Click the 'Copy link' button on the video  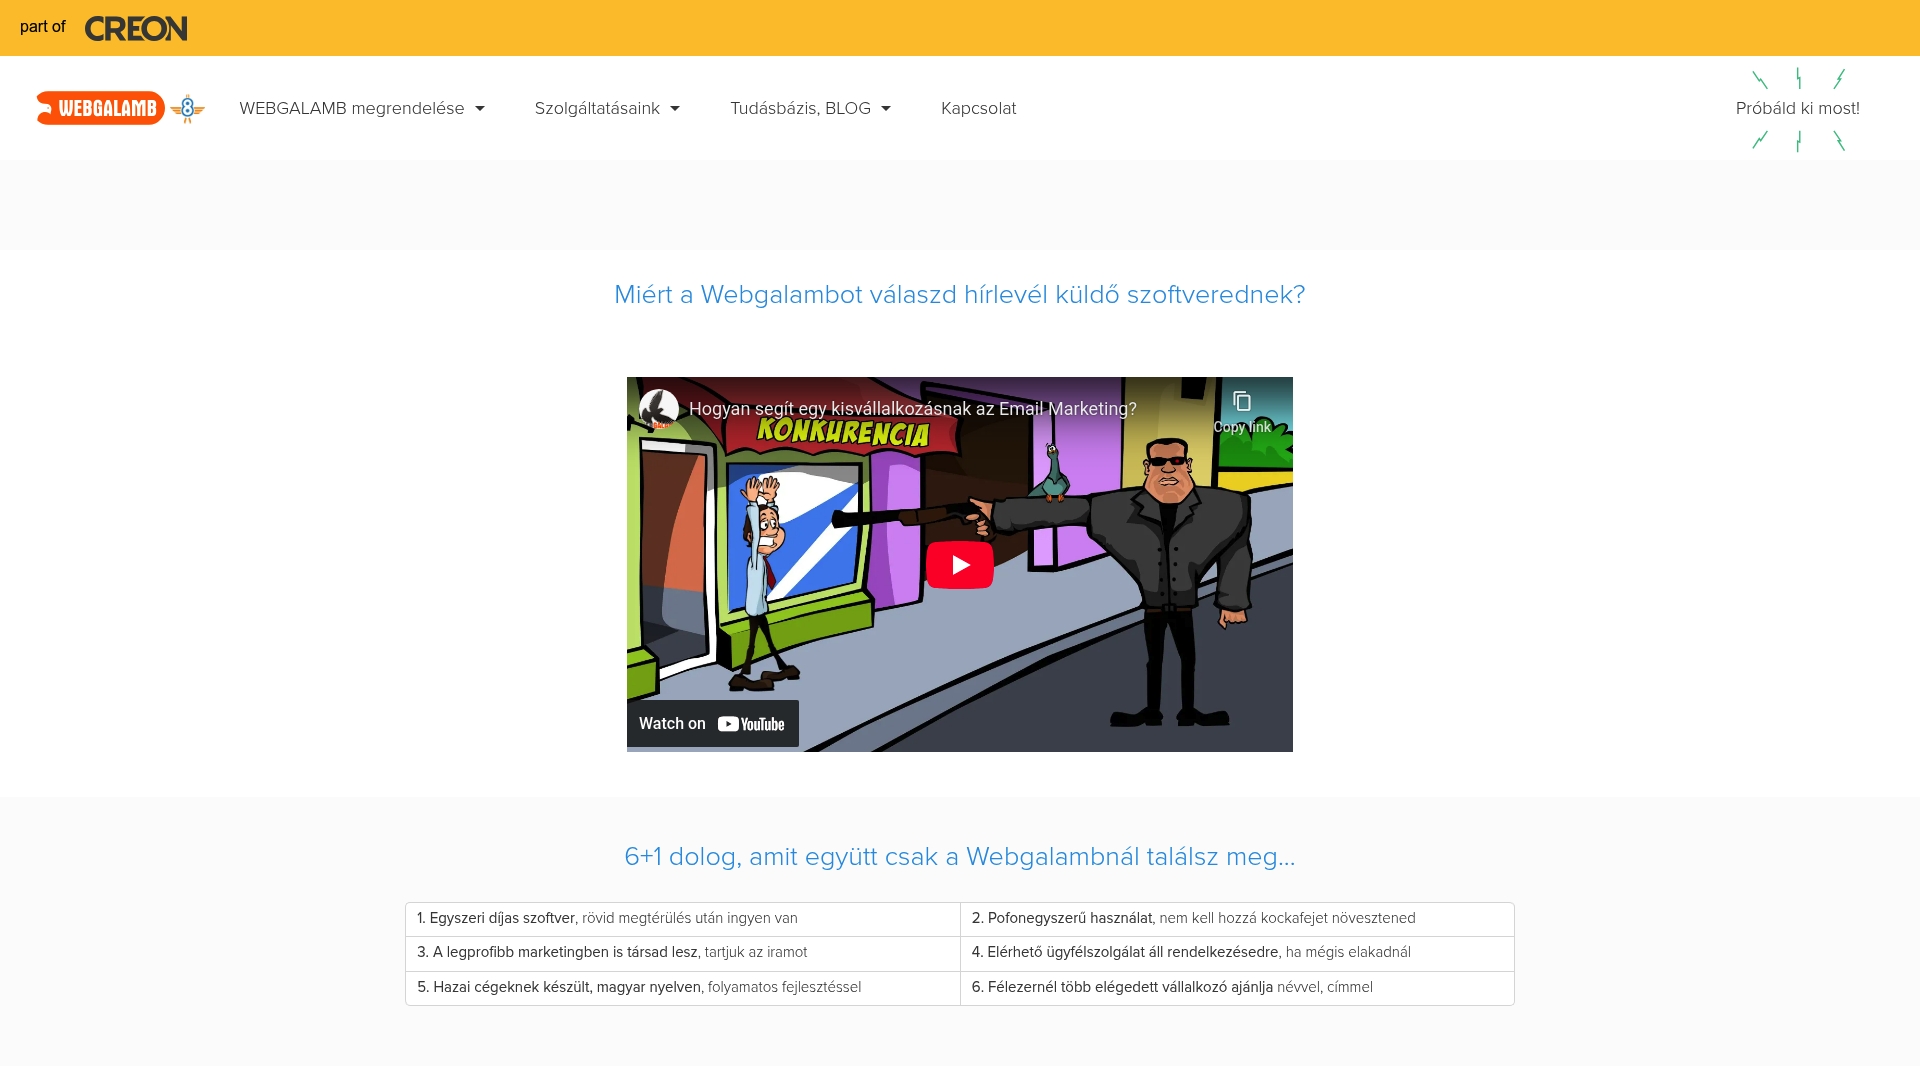coord(1241,412)
